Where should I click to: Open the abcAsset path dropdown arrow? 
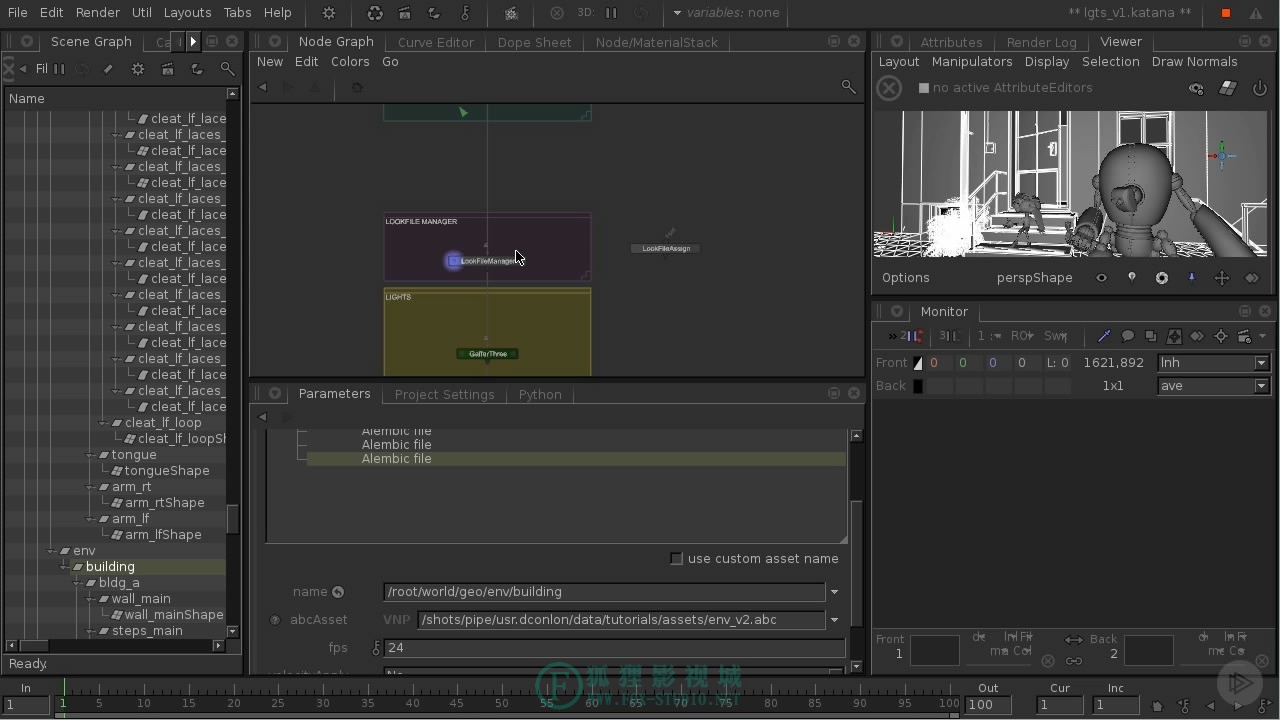tap(834, 620)
